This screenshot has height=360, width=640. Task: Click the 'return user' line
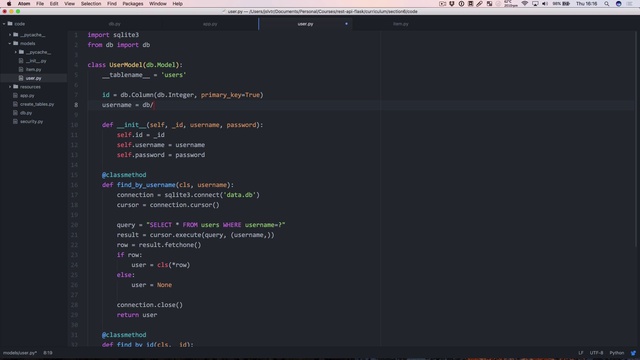137,315
